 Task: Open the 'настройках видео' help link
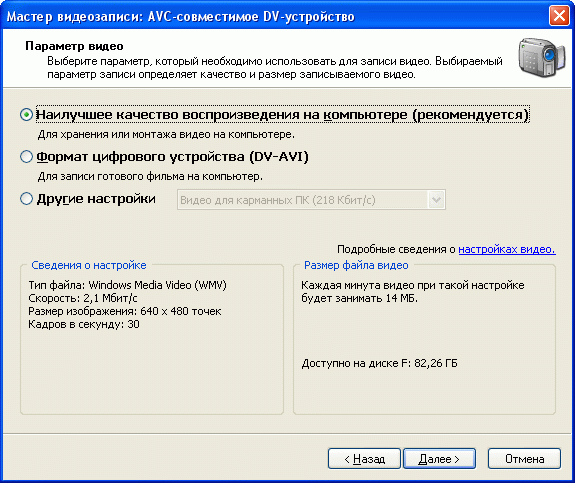pyautogui.click(x=507, y=249)
